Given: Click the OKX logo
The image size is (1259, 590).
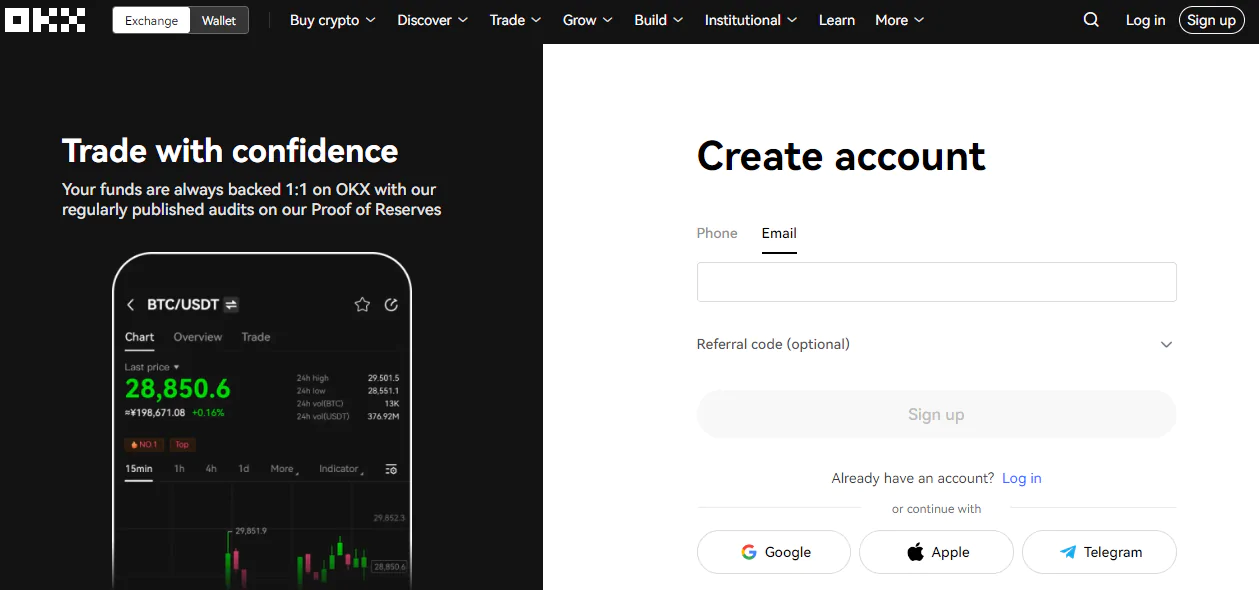Looking at the screenshot, I should [x=45, y=20].
